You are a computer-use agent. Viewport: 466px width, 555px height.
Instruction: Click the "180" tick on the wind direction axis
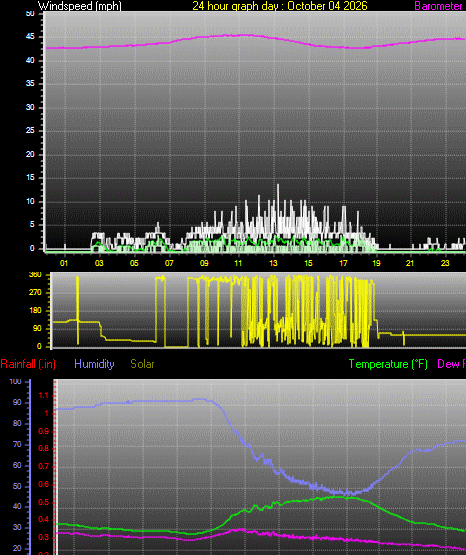[x=35, y=310]
